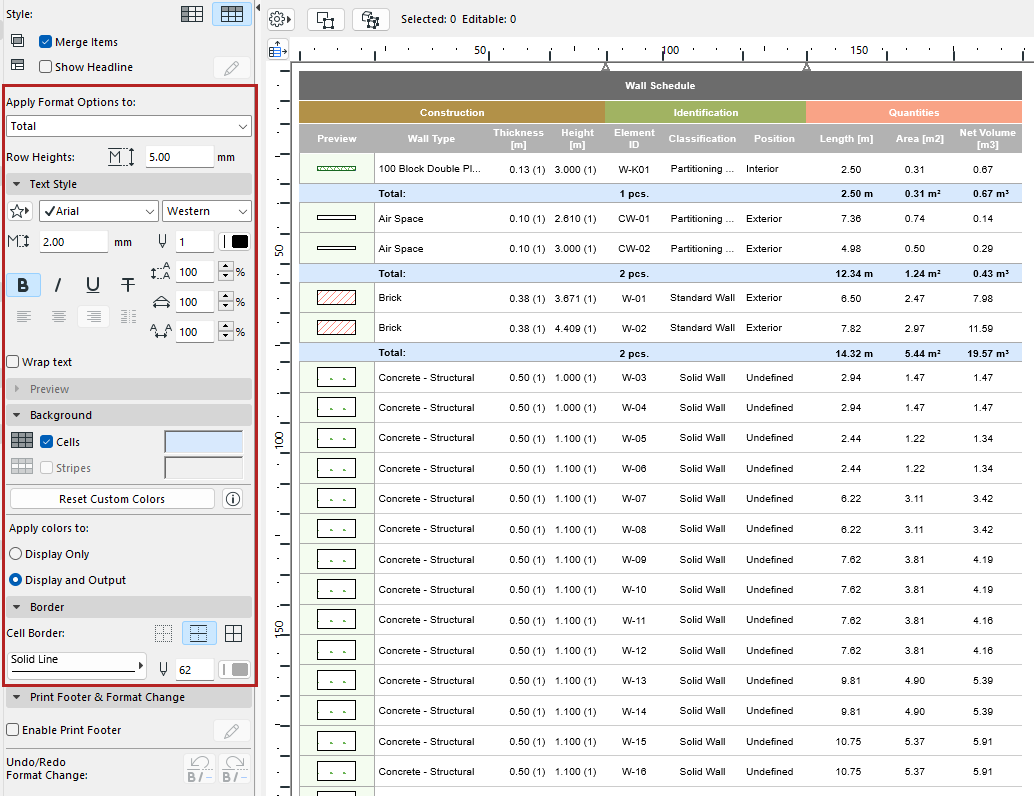This screenshot has height=796, width=1034.
Task: Click the Reset Custom Colors button
Action: pos(112,499)
